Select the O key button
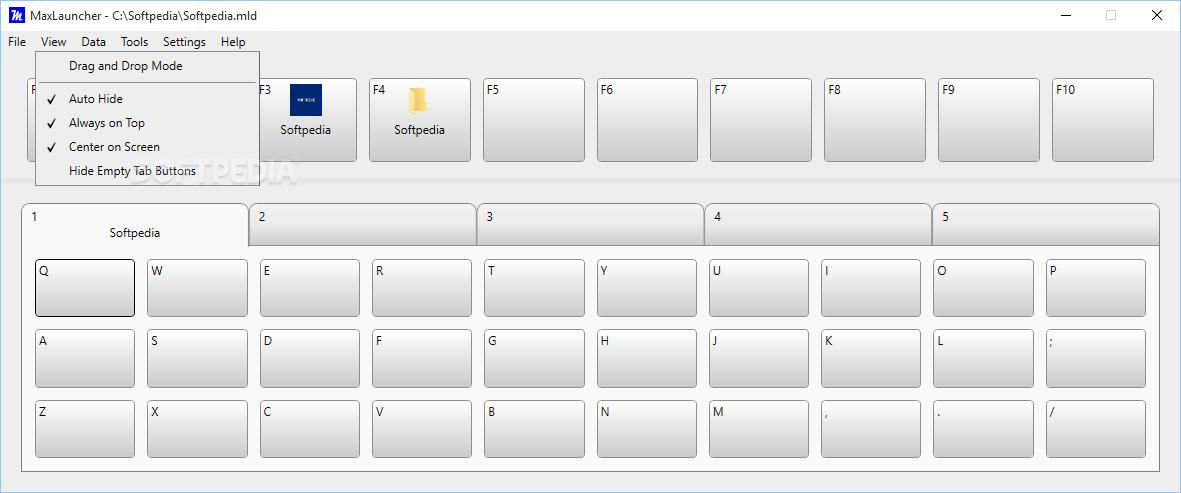 pyautogui.click(x=984, y=288)
